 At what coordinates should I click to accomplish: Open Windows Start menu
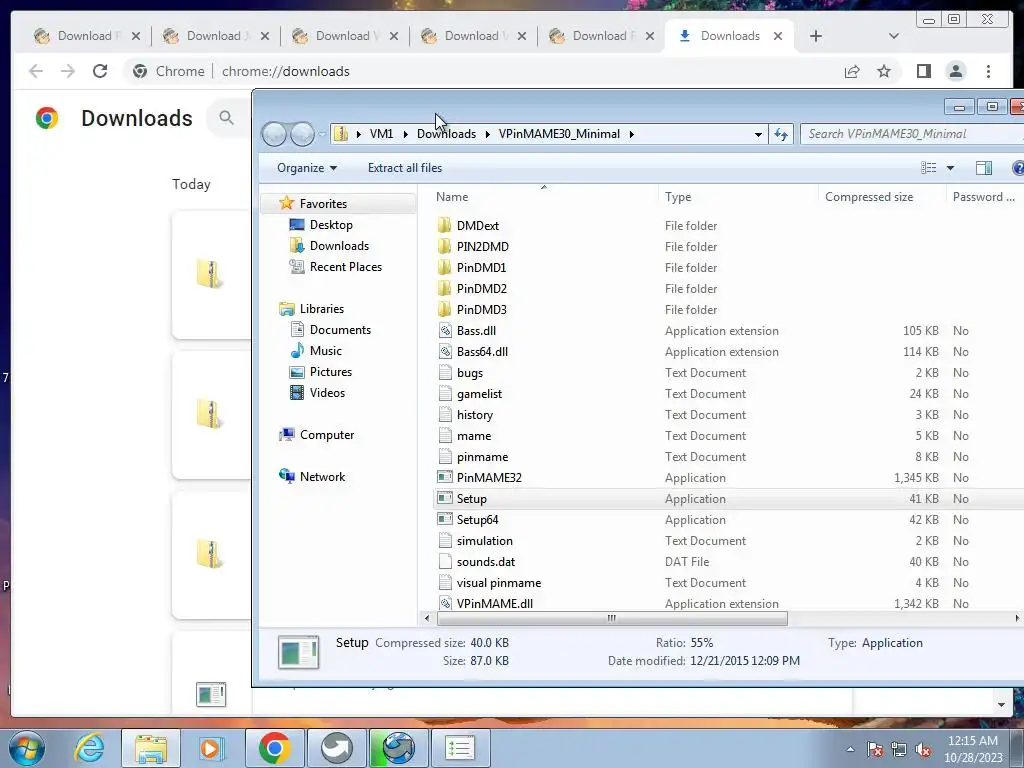pyautogui.click(x=26, y=748)
